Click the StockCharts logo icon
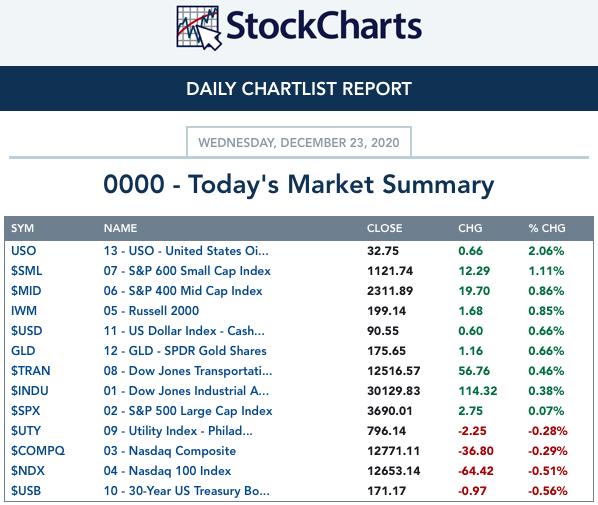This screenshot has height=505, width=598. click(199, 28)
